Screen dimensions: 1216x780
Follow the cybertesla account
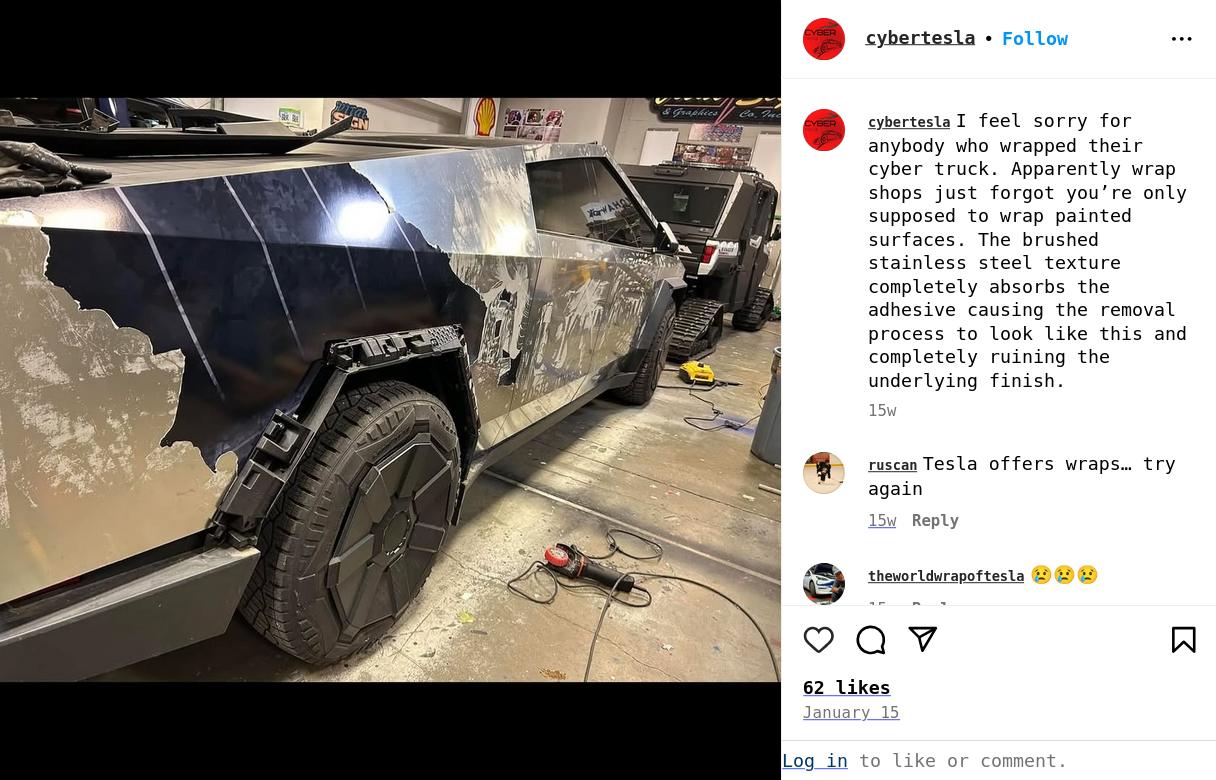(1035, 38)
